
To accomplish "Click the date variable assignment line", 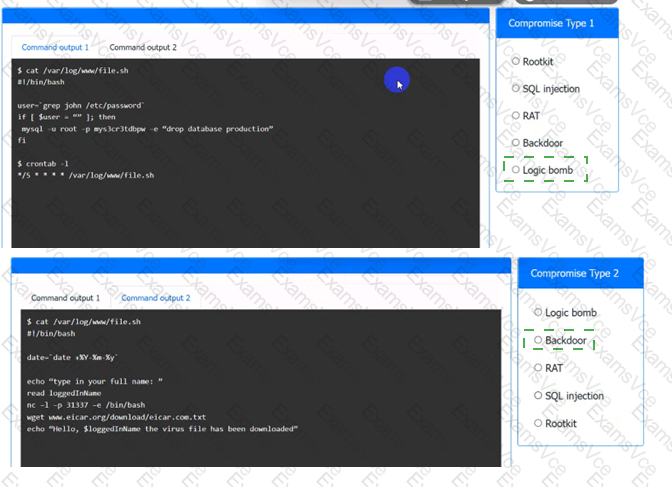I will tap(72, 357).
